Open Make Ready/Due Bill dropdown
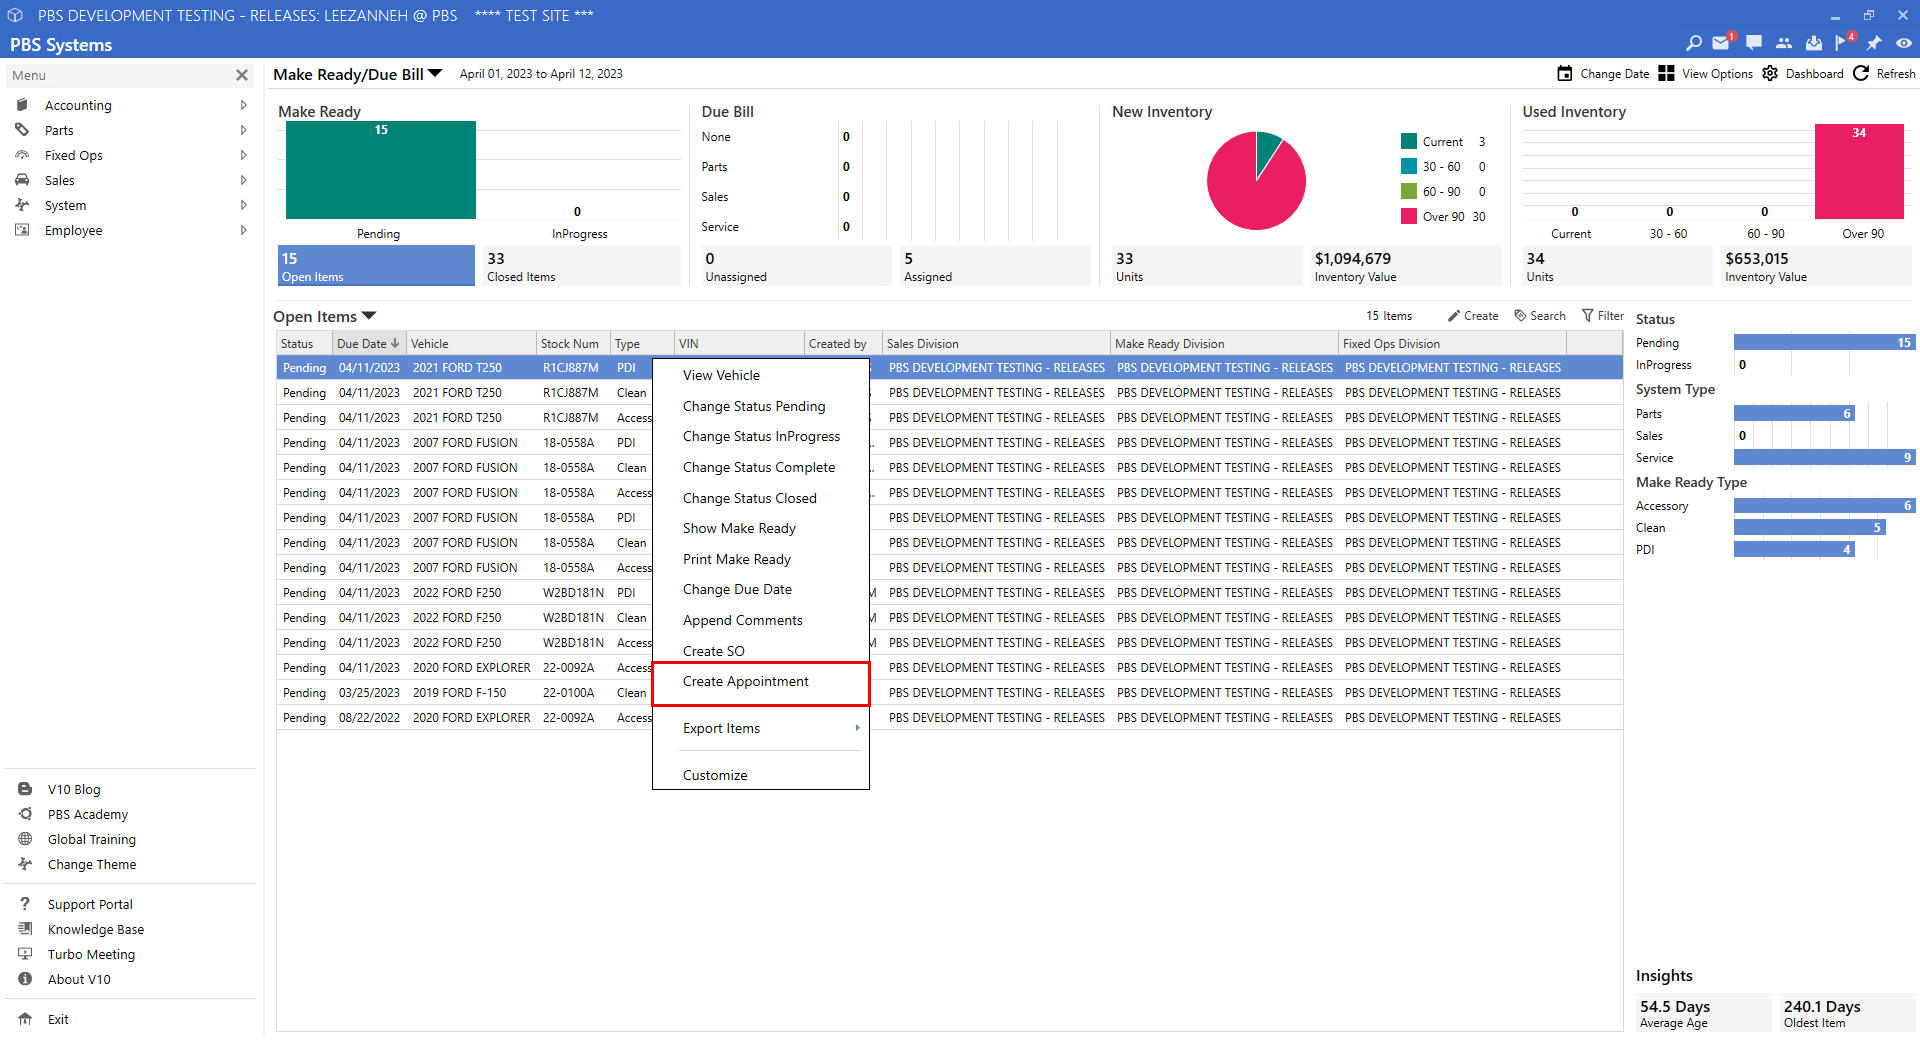The image size is (1920, 1040). [x=435, y=73]
